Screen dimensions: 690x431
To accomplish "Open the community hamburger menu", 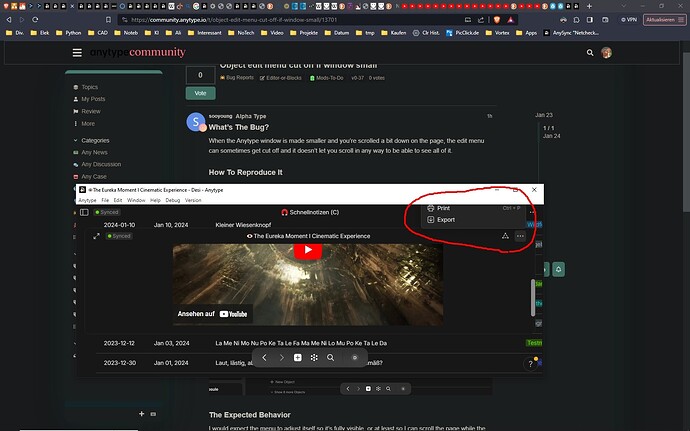I will tap(77, 53).
